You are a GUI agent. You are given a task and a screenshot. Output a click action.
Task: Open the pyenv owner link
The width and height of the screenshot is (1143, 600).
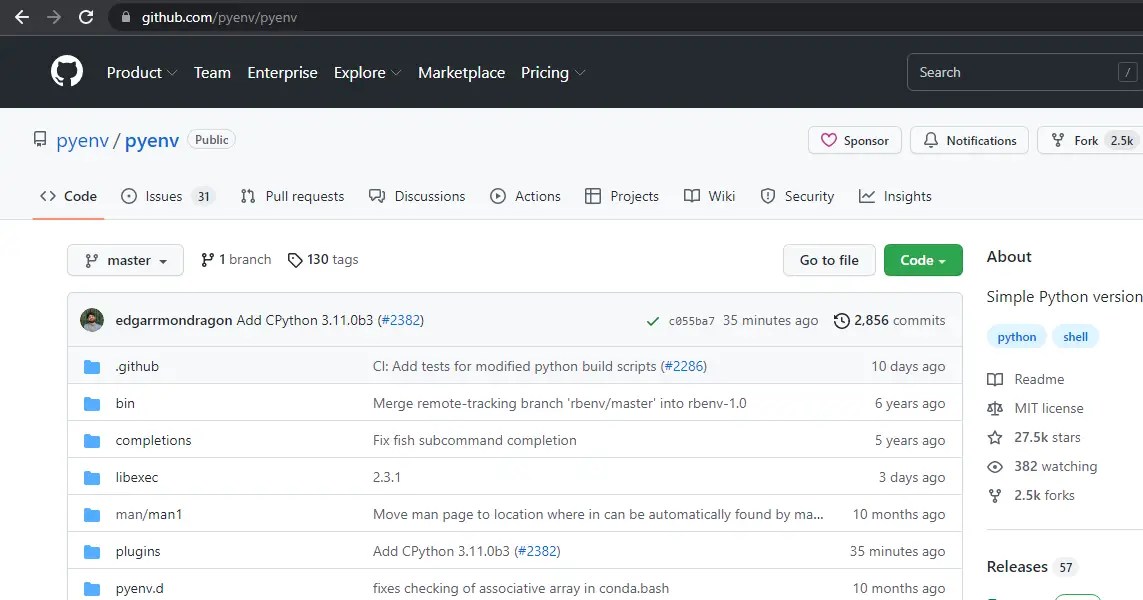[x=82, y=141]
